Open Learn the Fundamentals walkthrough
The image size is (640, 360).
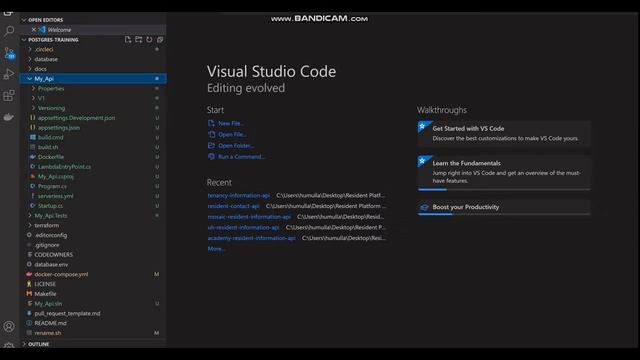click(504, 172)
